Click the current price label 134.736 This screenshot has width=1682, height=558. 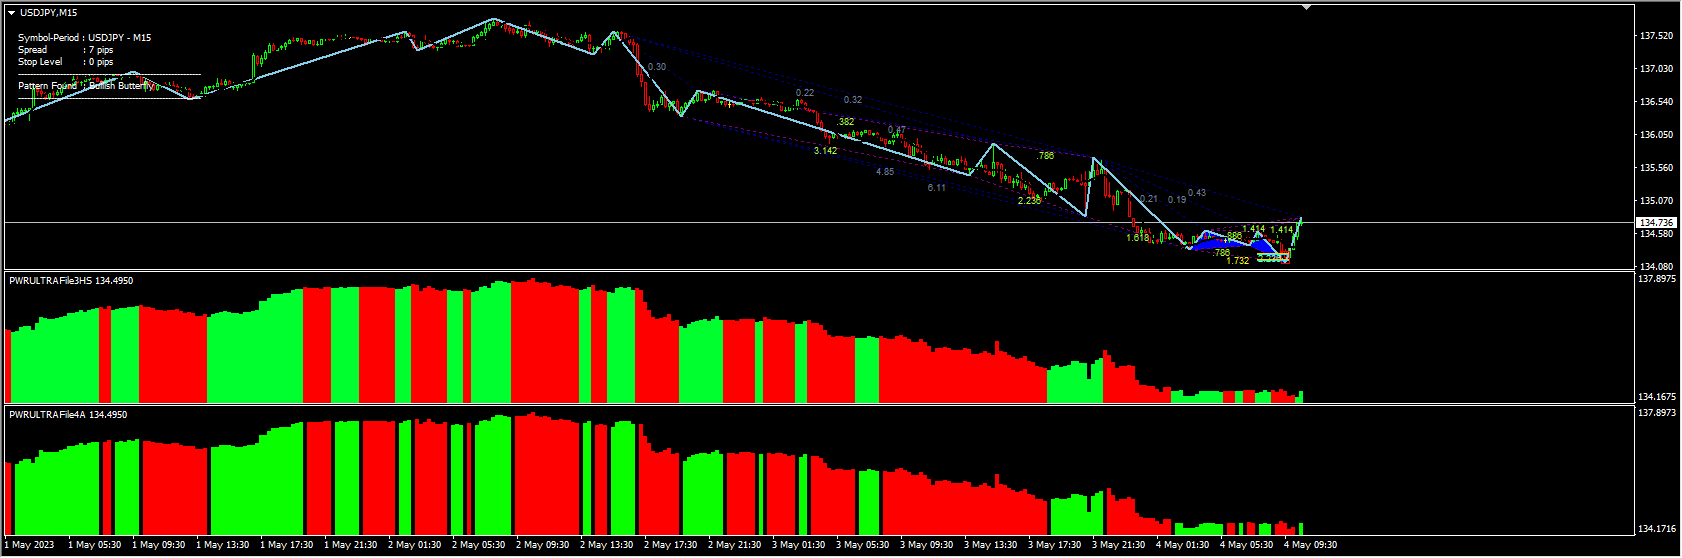1655,222
